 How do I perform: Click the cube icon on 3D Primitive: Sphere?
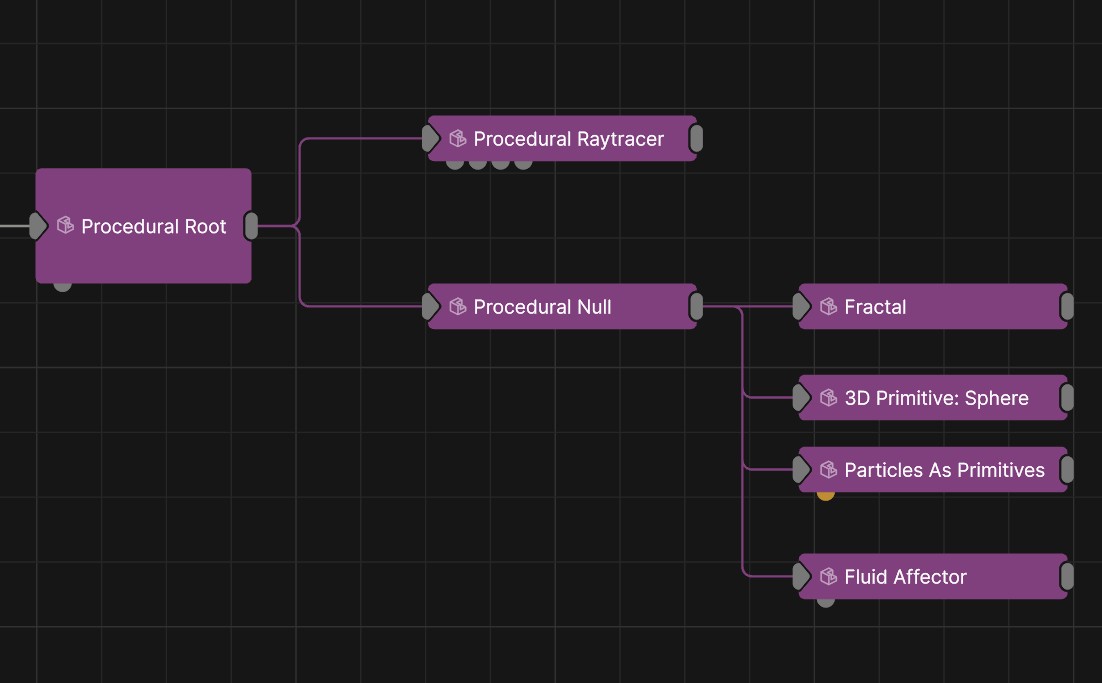click(x=828, y=398)
